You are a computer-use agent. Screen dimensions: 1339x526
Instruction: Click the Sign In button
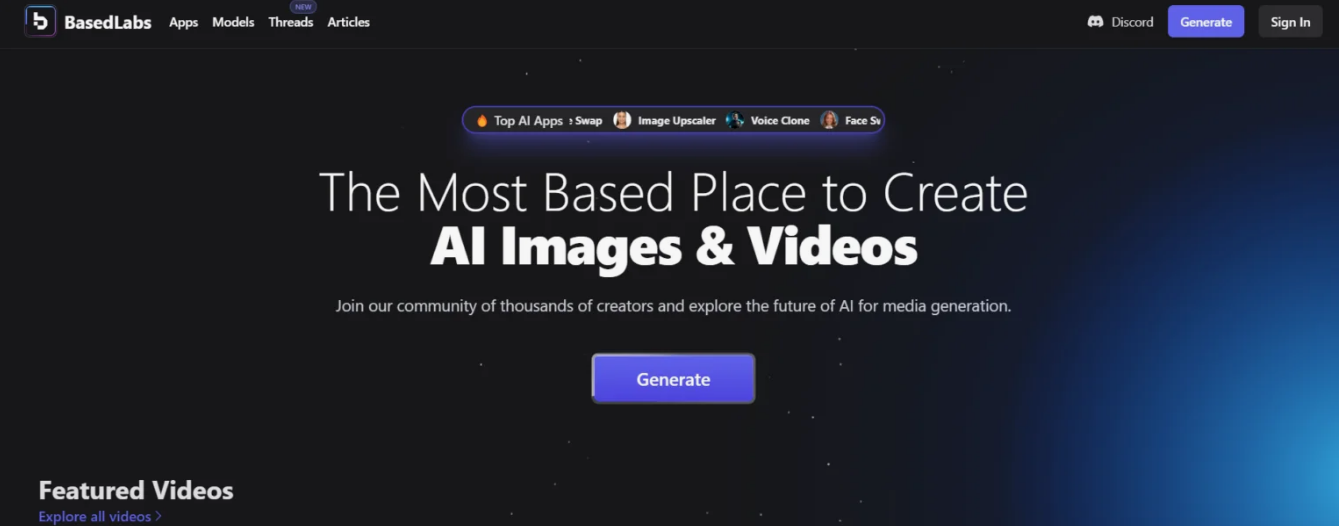click(1290, 22)
